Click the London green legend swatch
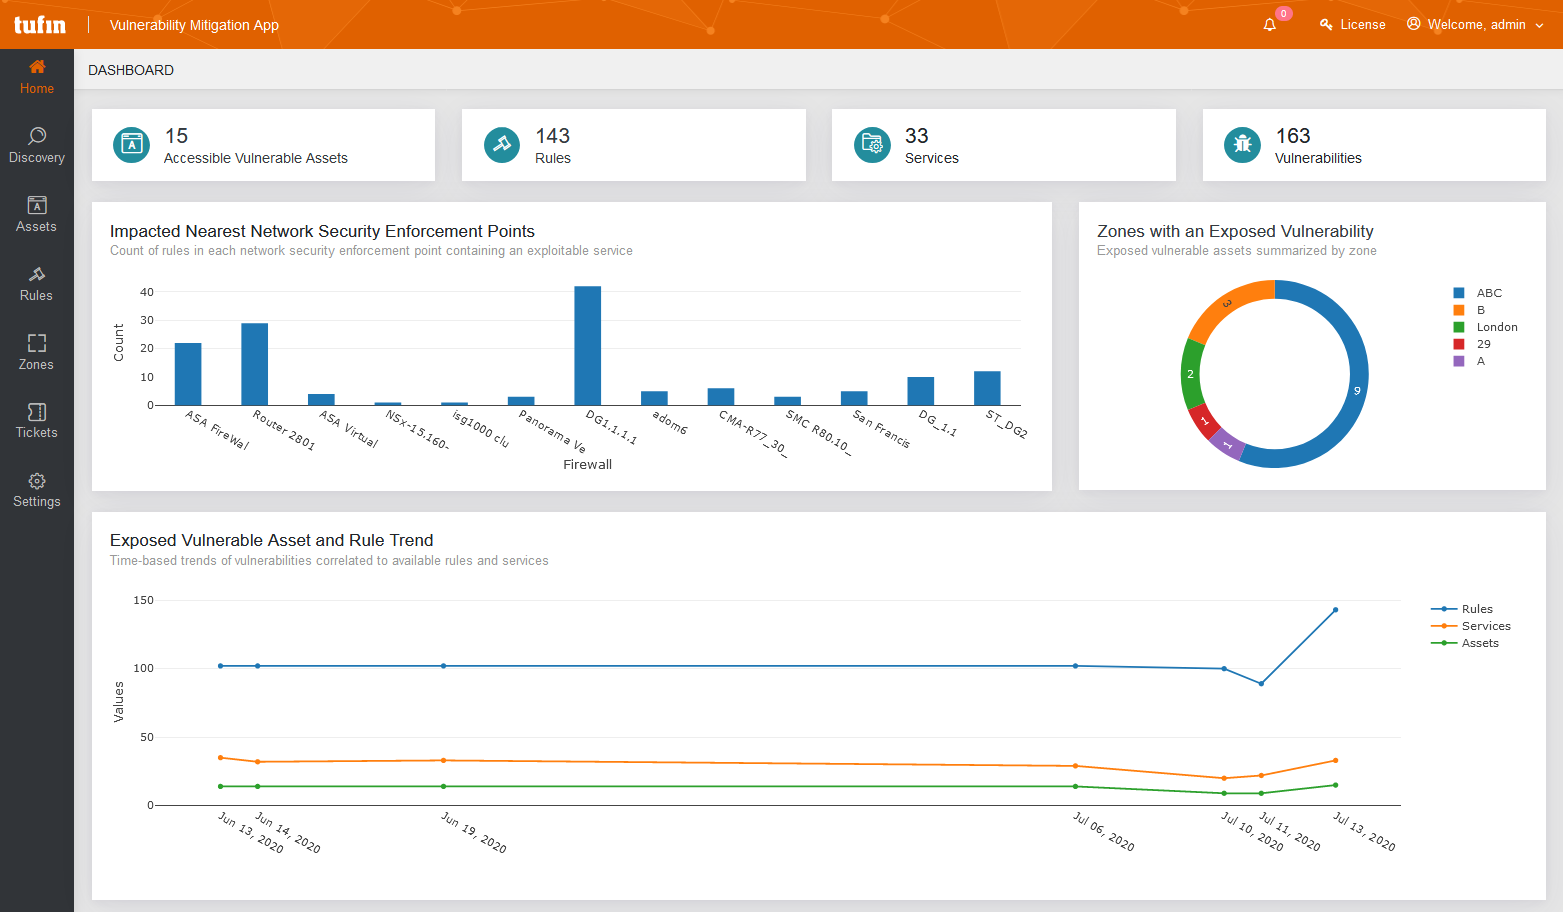The image size is (1563, 912). [x=1459, y=327]
